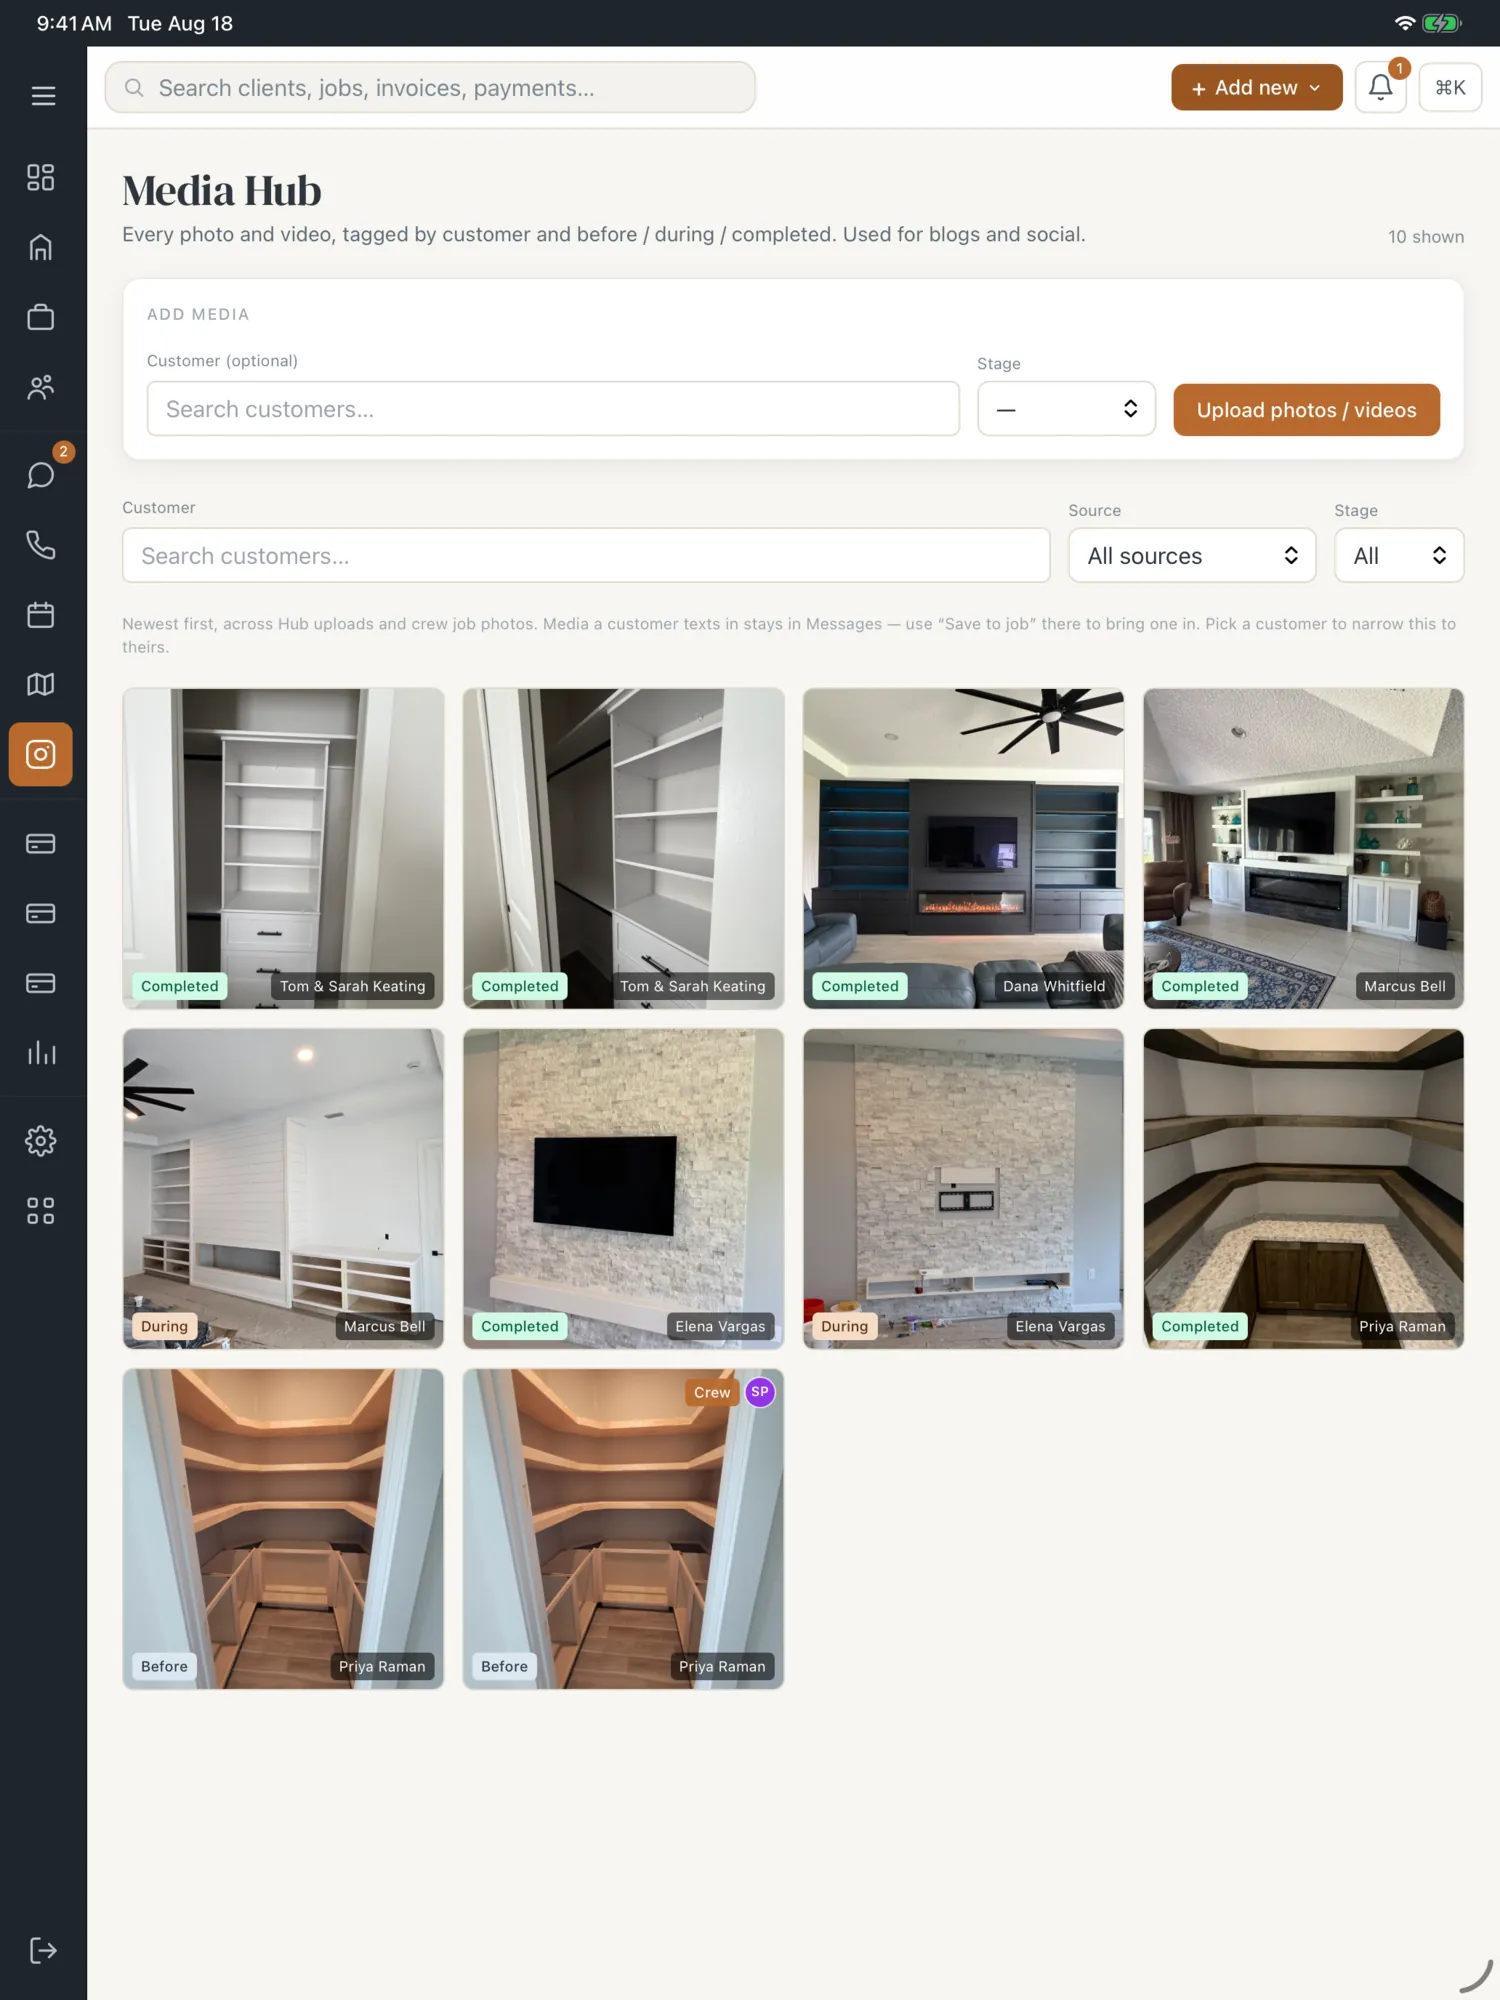Open the ⌘K command palette button
This screenshot has height=2000, width=1500.
[1450, 88]
